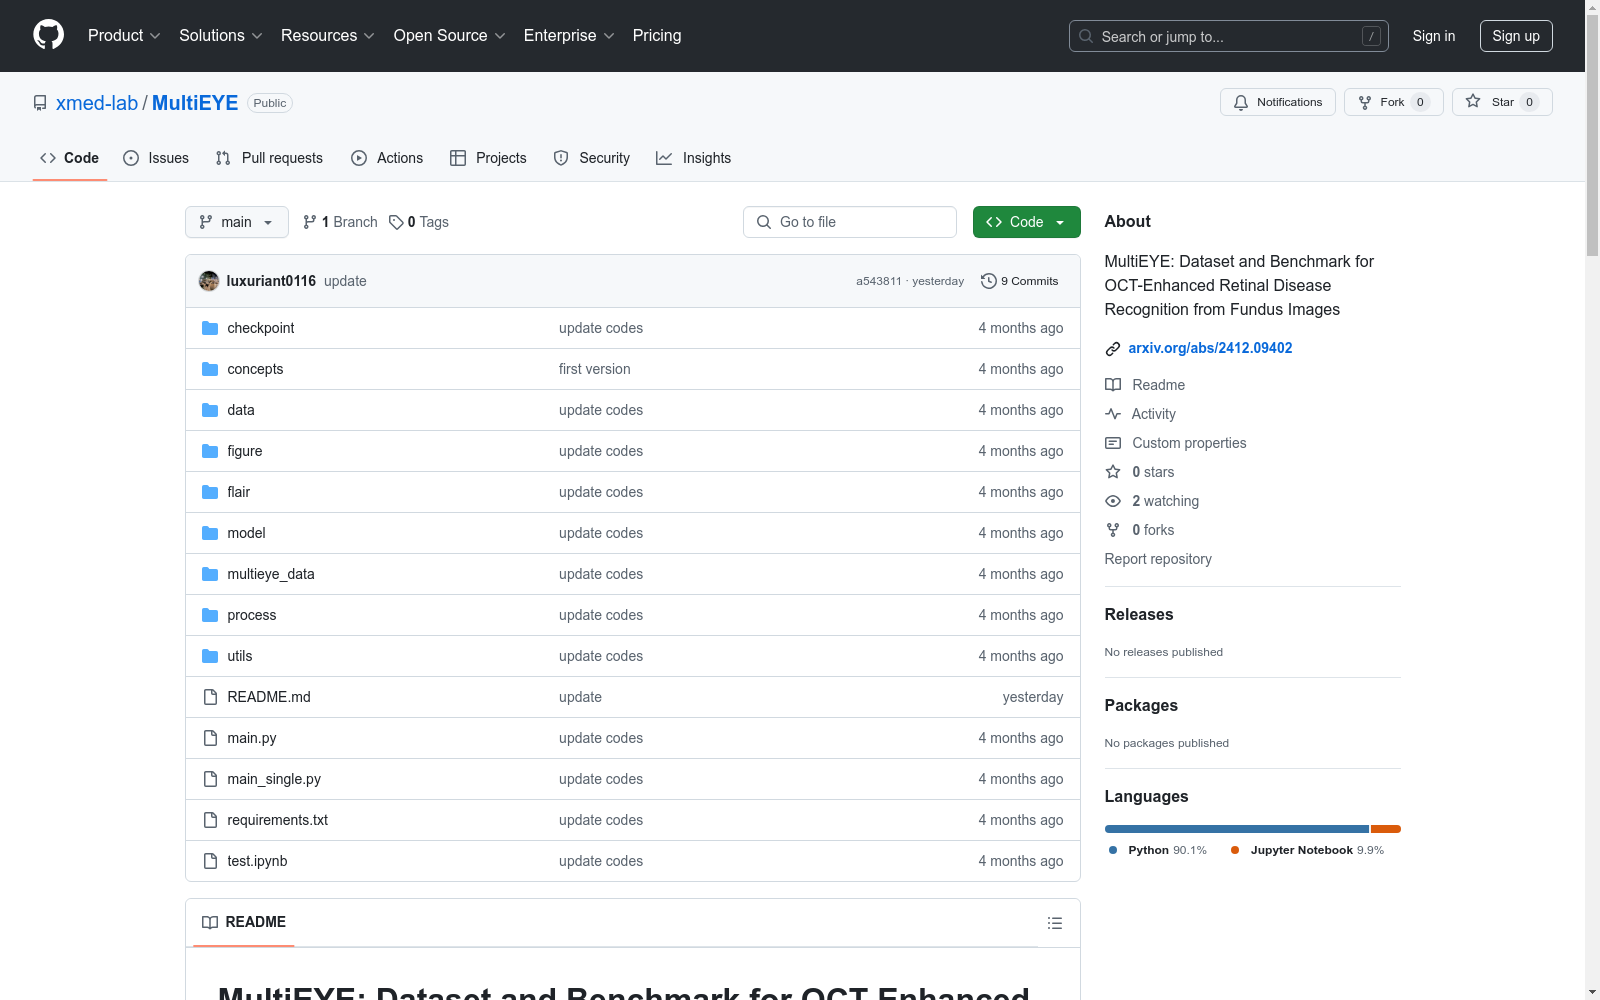This screenshot has width=1600, height=1000.
Task: Click 'first version' commit message
Action: [x=595, y=369]
